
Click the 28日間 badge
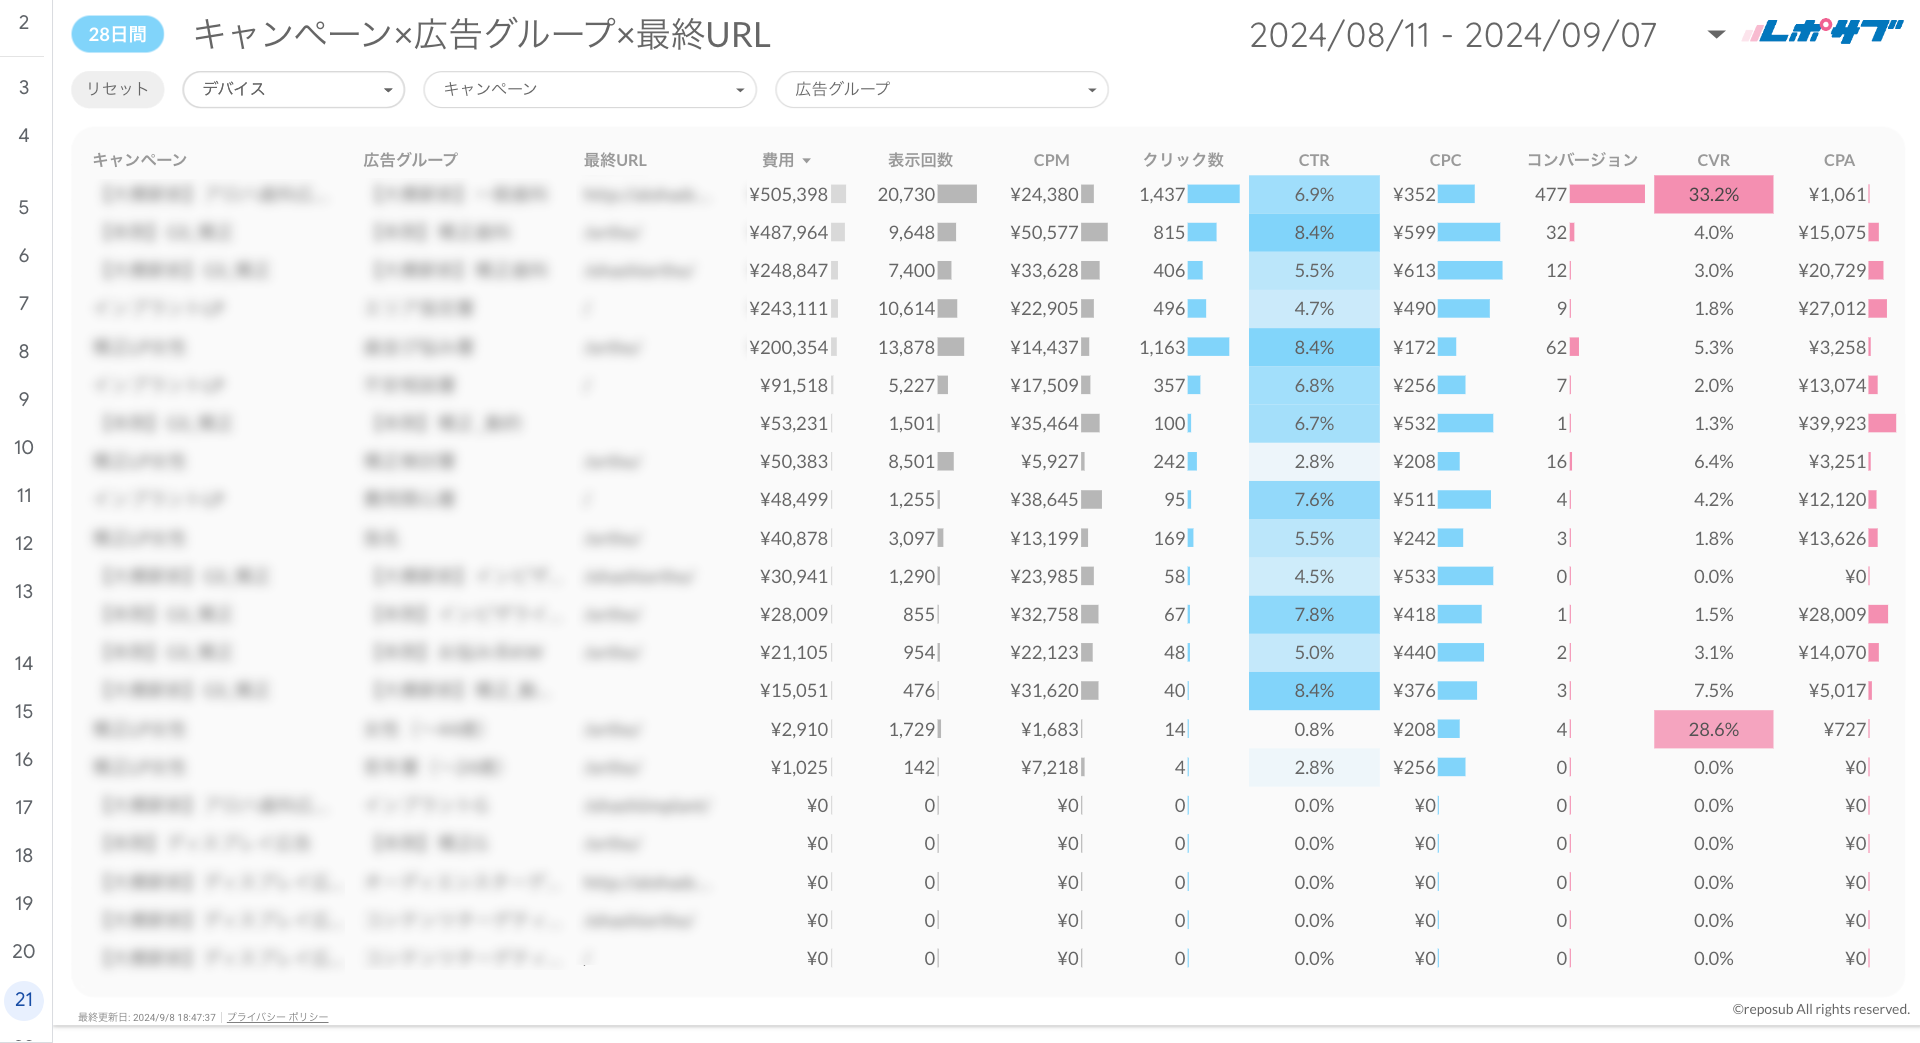pos(118,34)
